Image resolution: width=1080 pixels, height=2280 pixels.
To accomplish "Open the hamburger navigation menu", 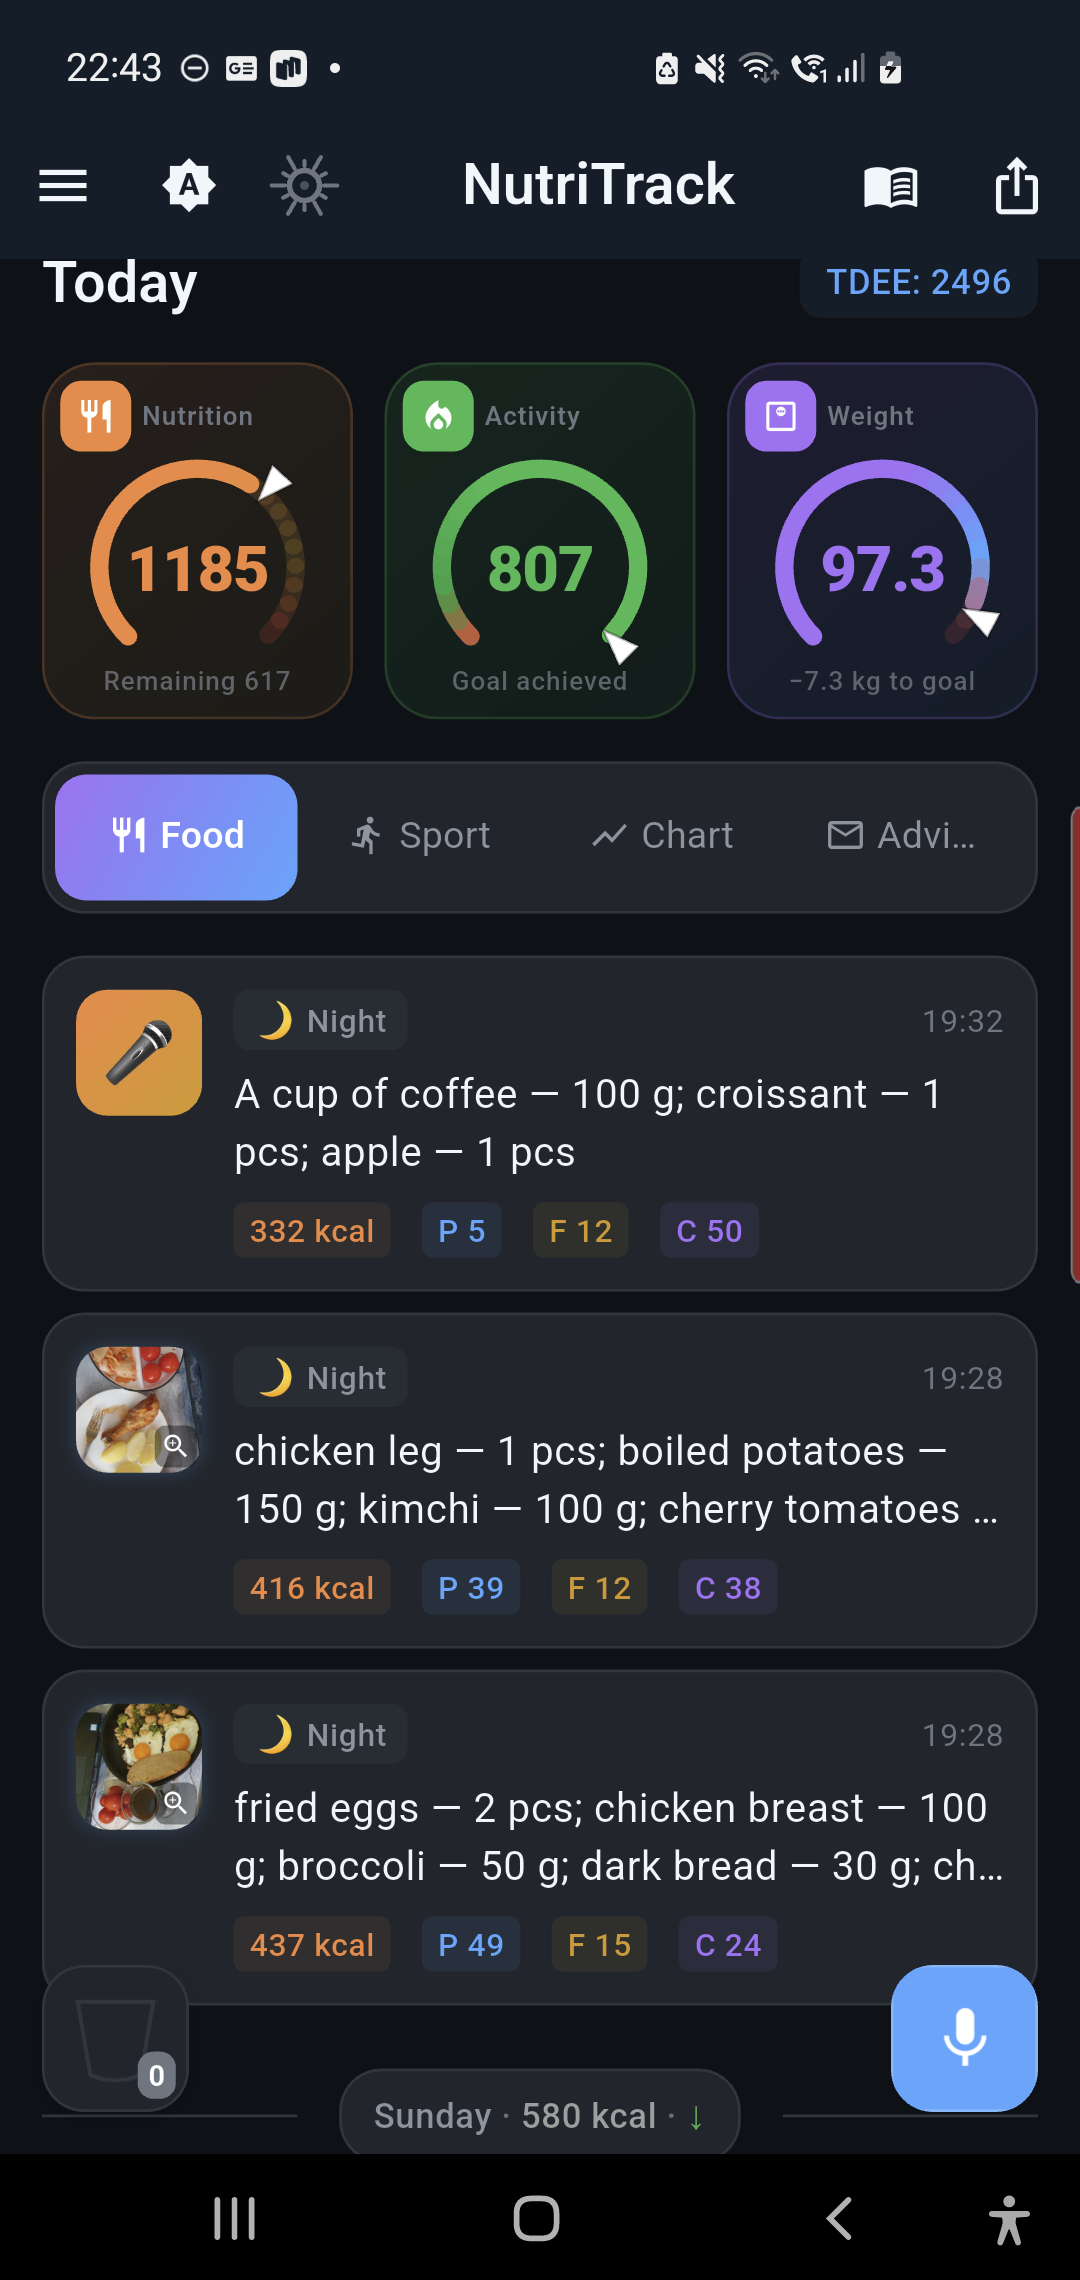I will pos(63,186).
